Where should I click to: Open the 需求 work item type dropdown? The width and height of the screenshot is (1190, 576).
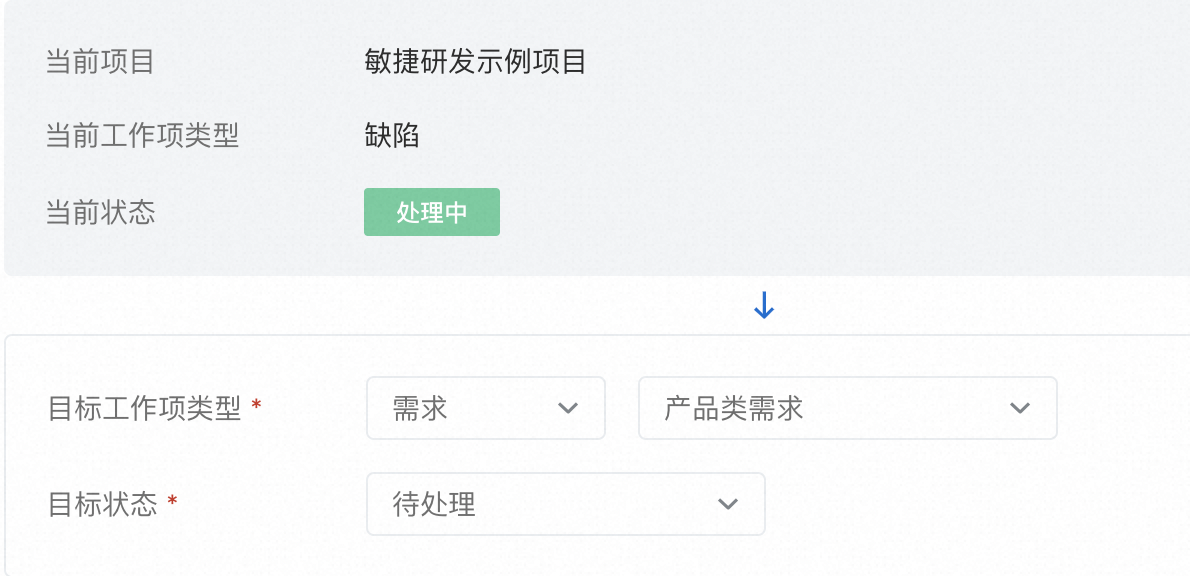point(485,408)
